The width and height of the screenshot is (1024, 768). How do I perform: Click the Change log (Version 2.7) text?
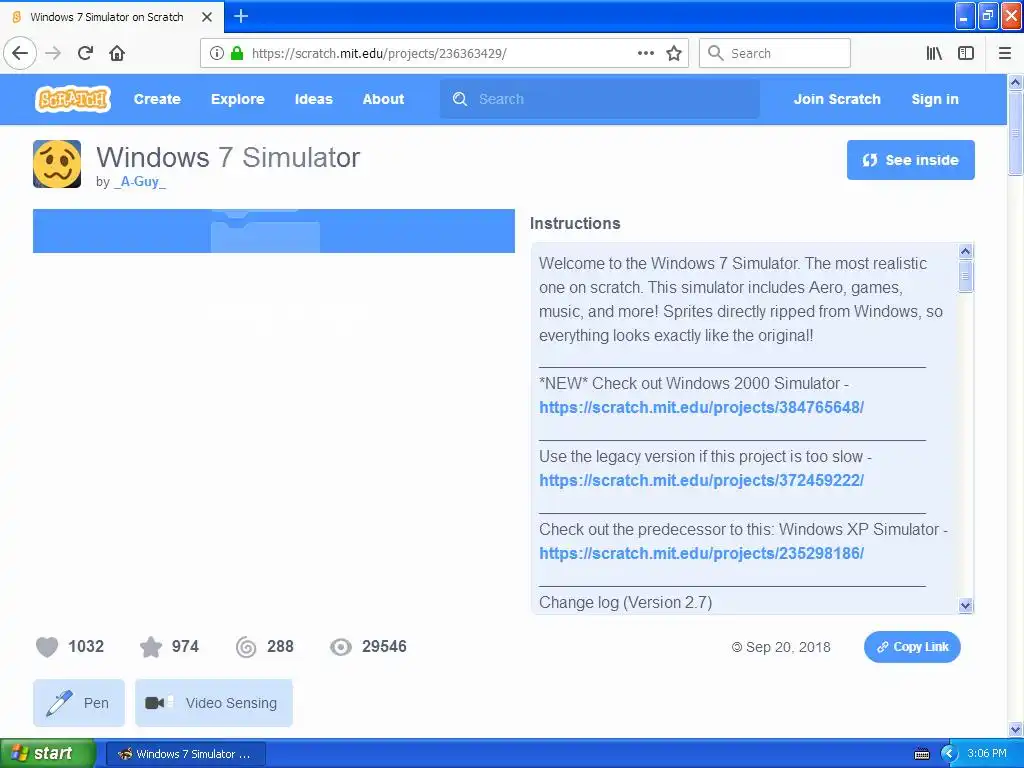[626, 602]
